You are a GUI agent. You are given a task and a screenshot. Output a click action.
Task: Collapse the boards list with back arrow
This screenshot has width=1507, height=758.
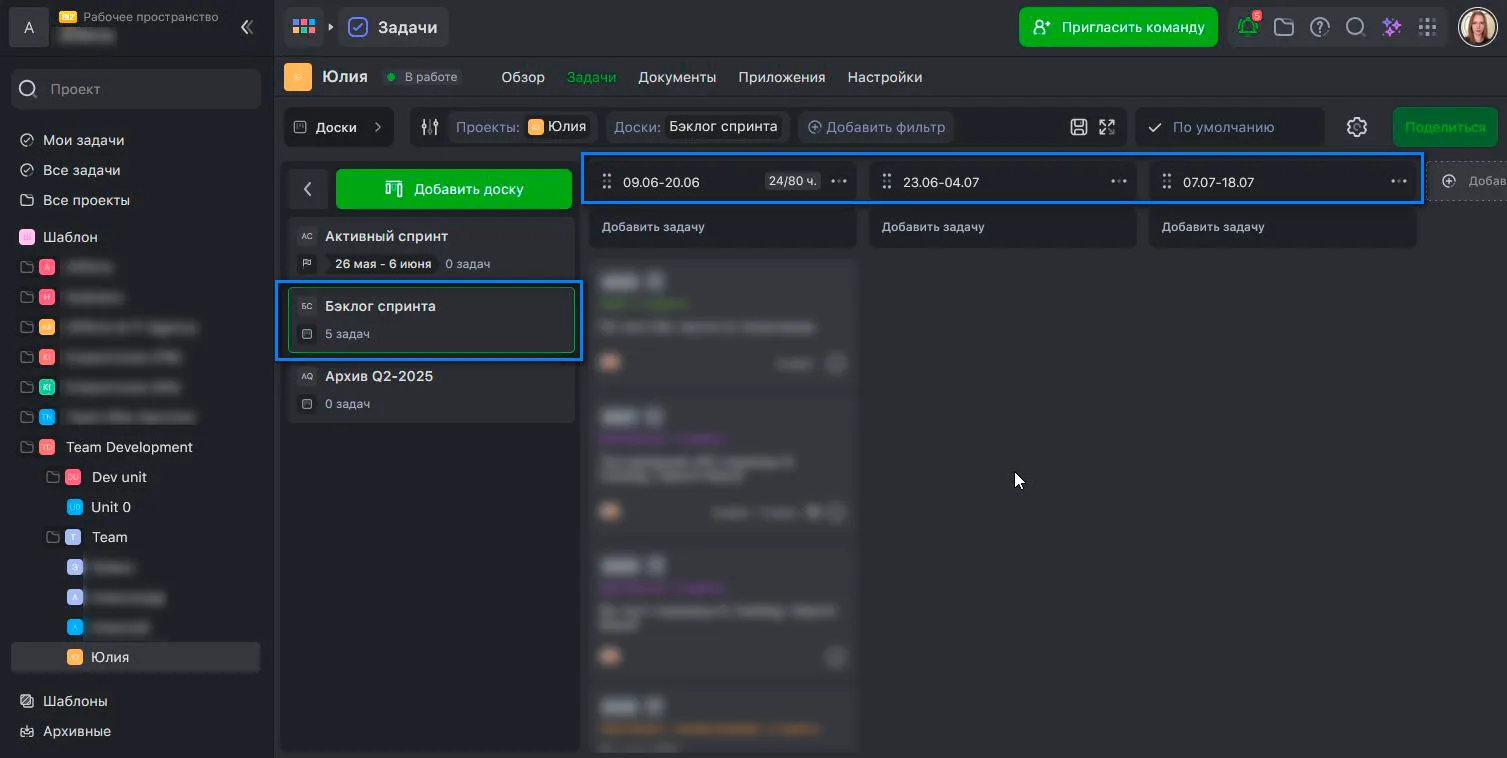click(308, 189)
